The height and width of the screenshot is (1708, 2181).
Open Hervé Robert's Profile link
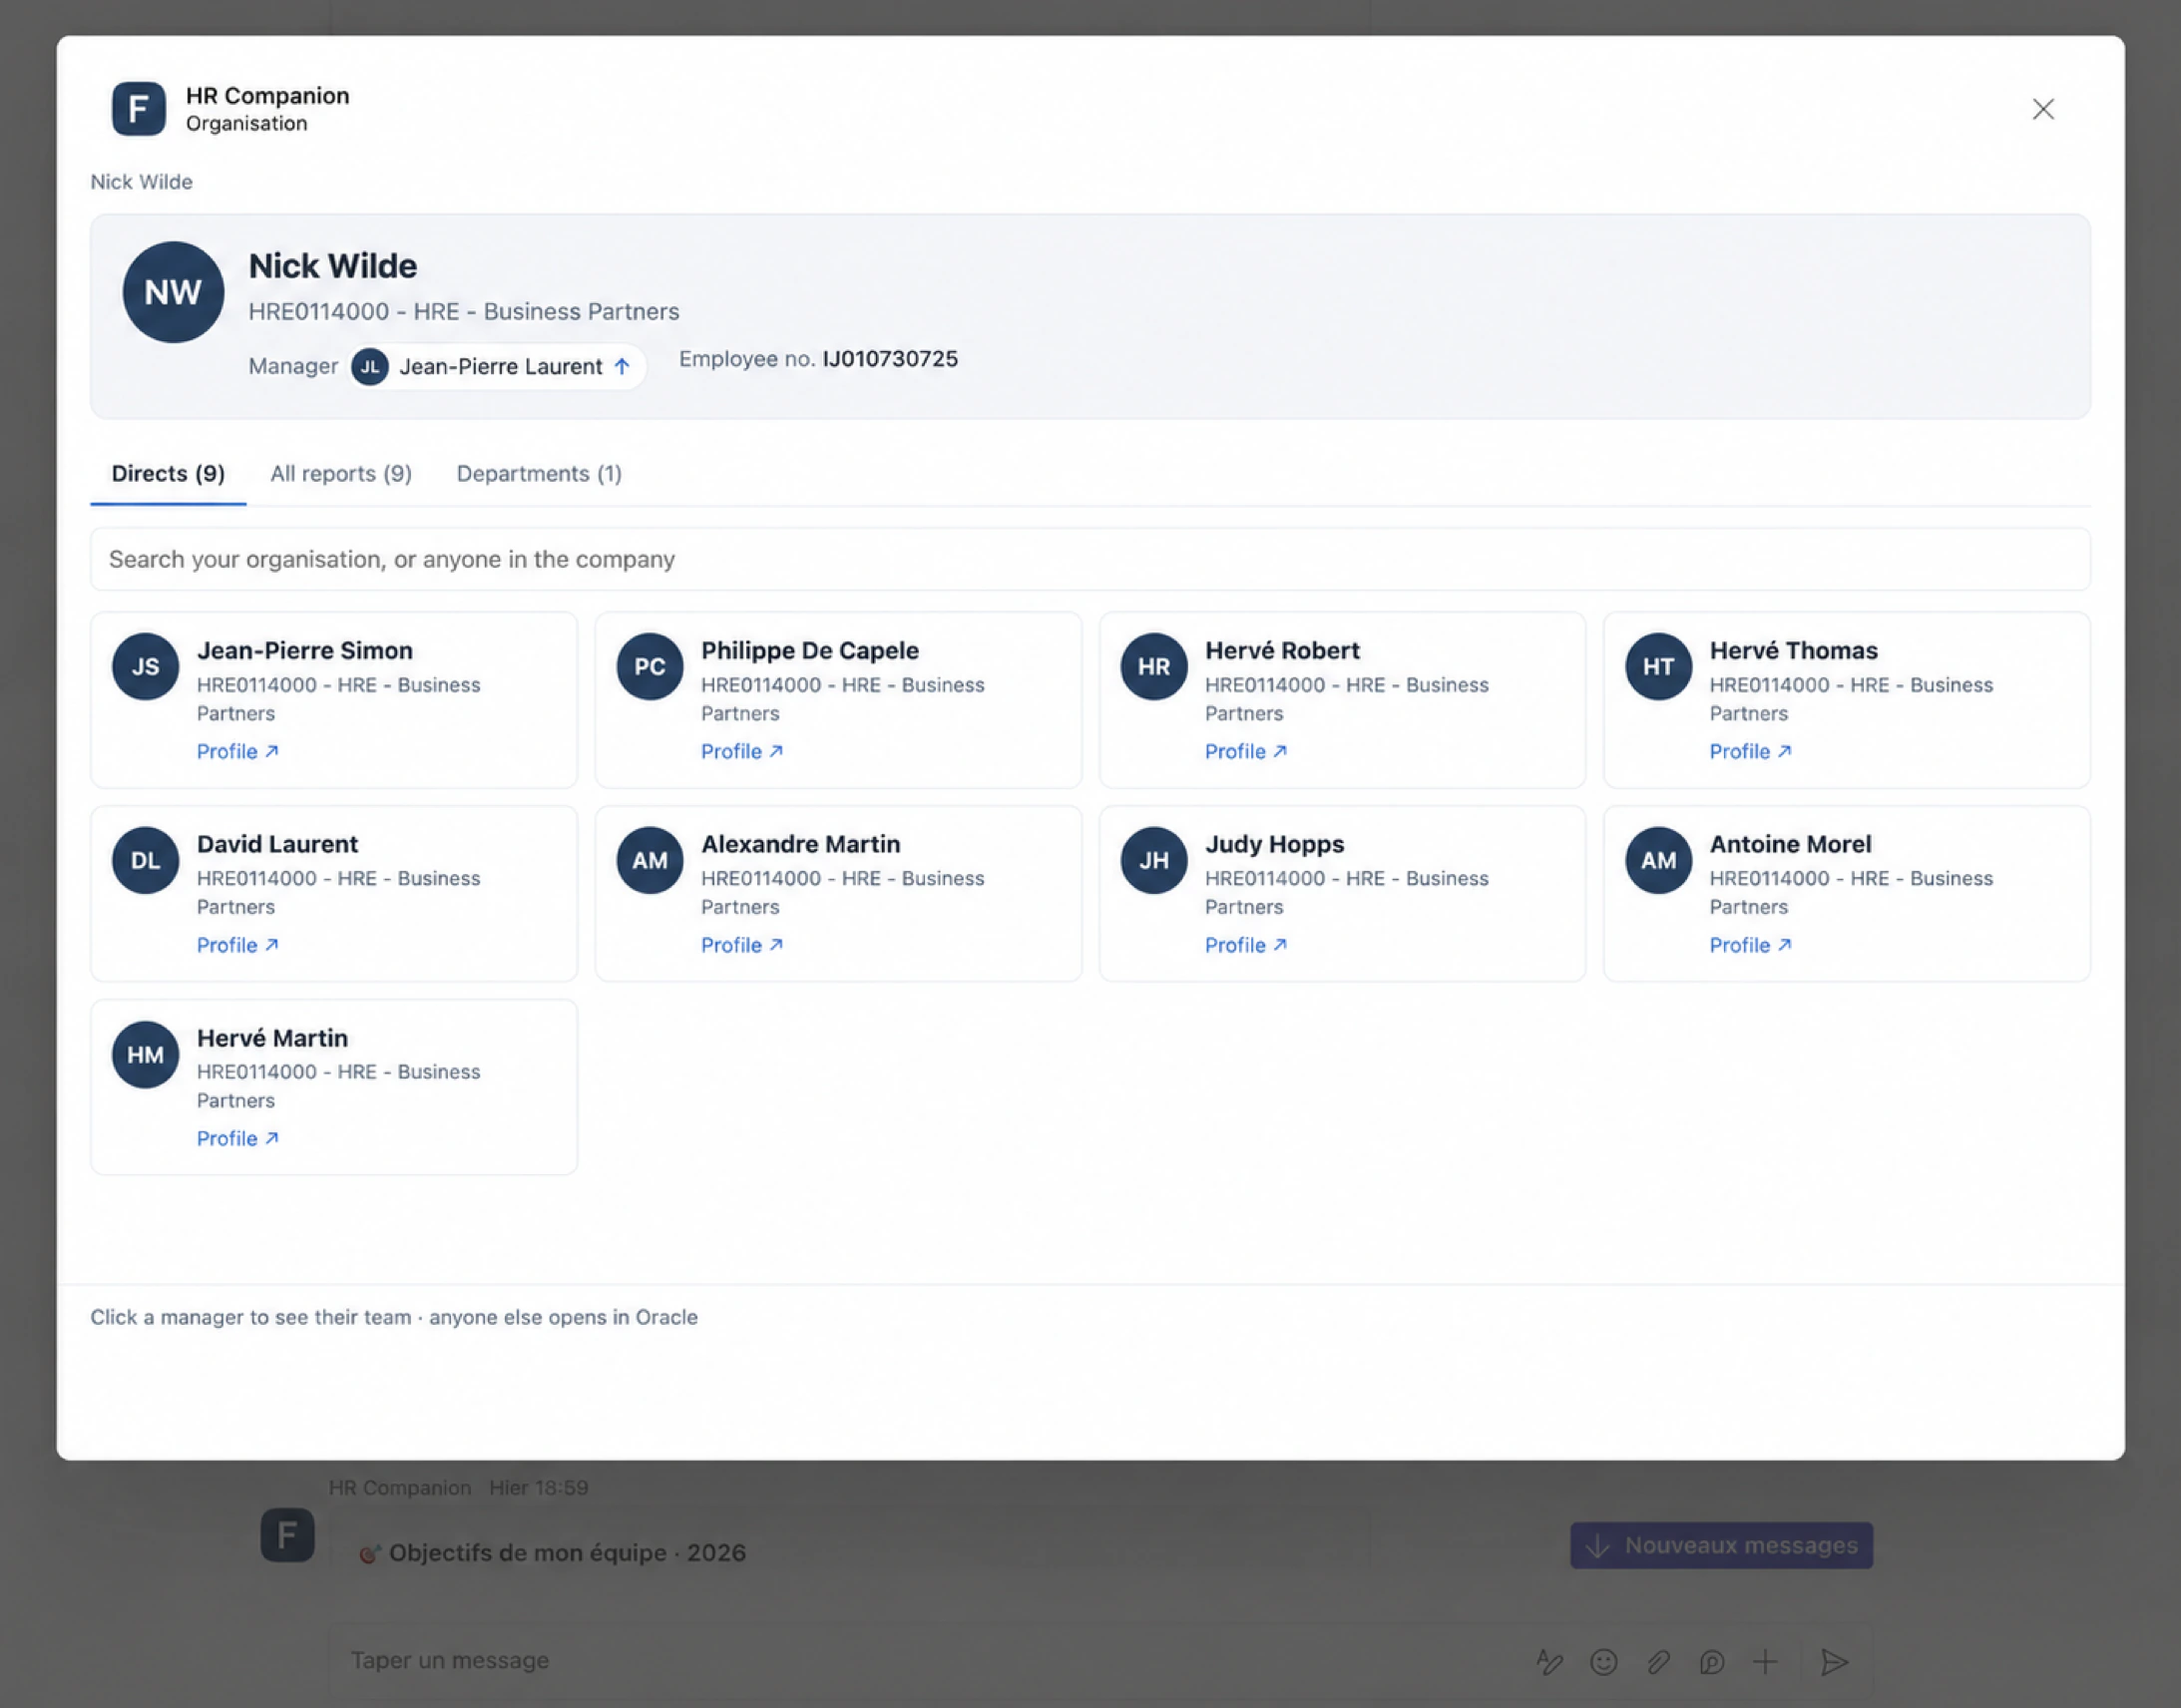(1246, 751)
